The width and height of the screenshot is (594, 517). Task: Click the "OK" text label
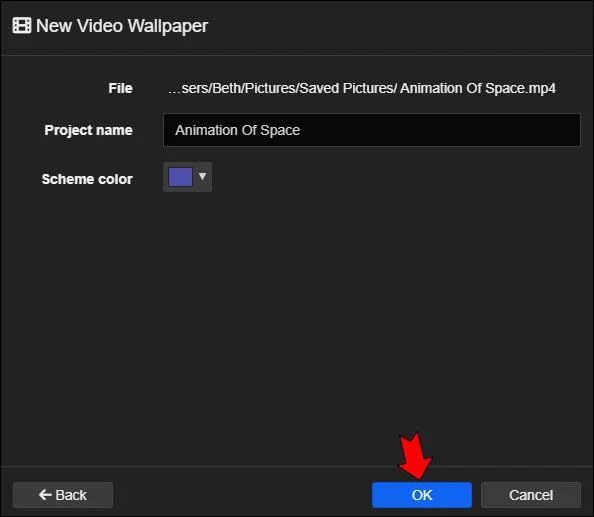pos(422,495)
